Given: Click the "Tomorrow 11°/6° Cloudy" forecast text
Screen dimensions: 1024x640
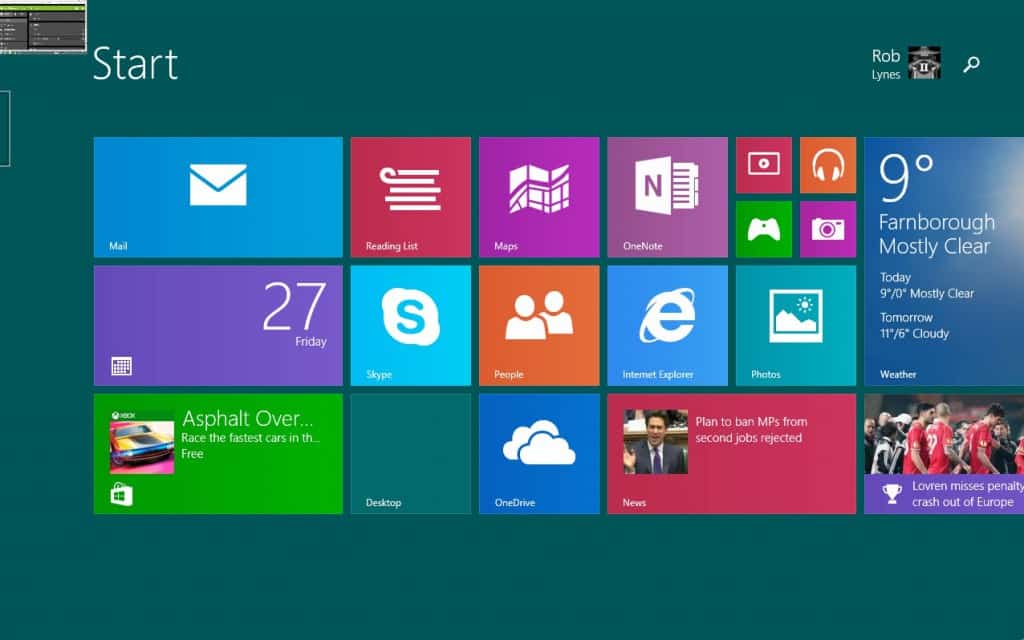Looking at the screenshot, I should coord(914,325).
